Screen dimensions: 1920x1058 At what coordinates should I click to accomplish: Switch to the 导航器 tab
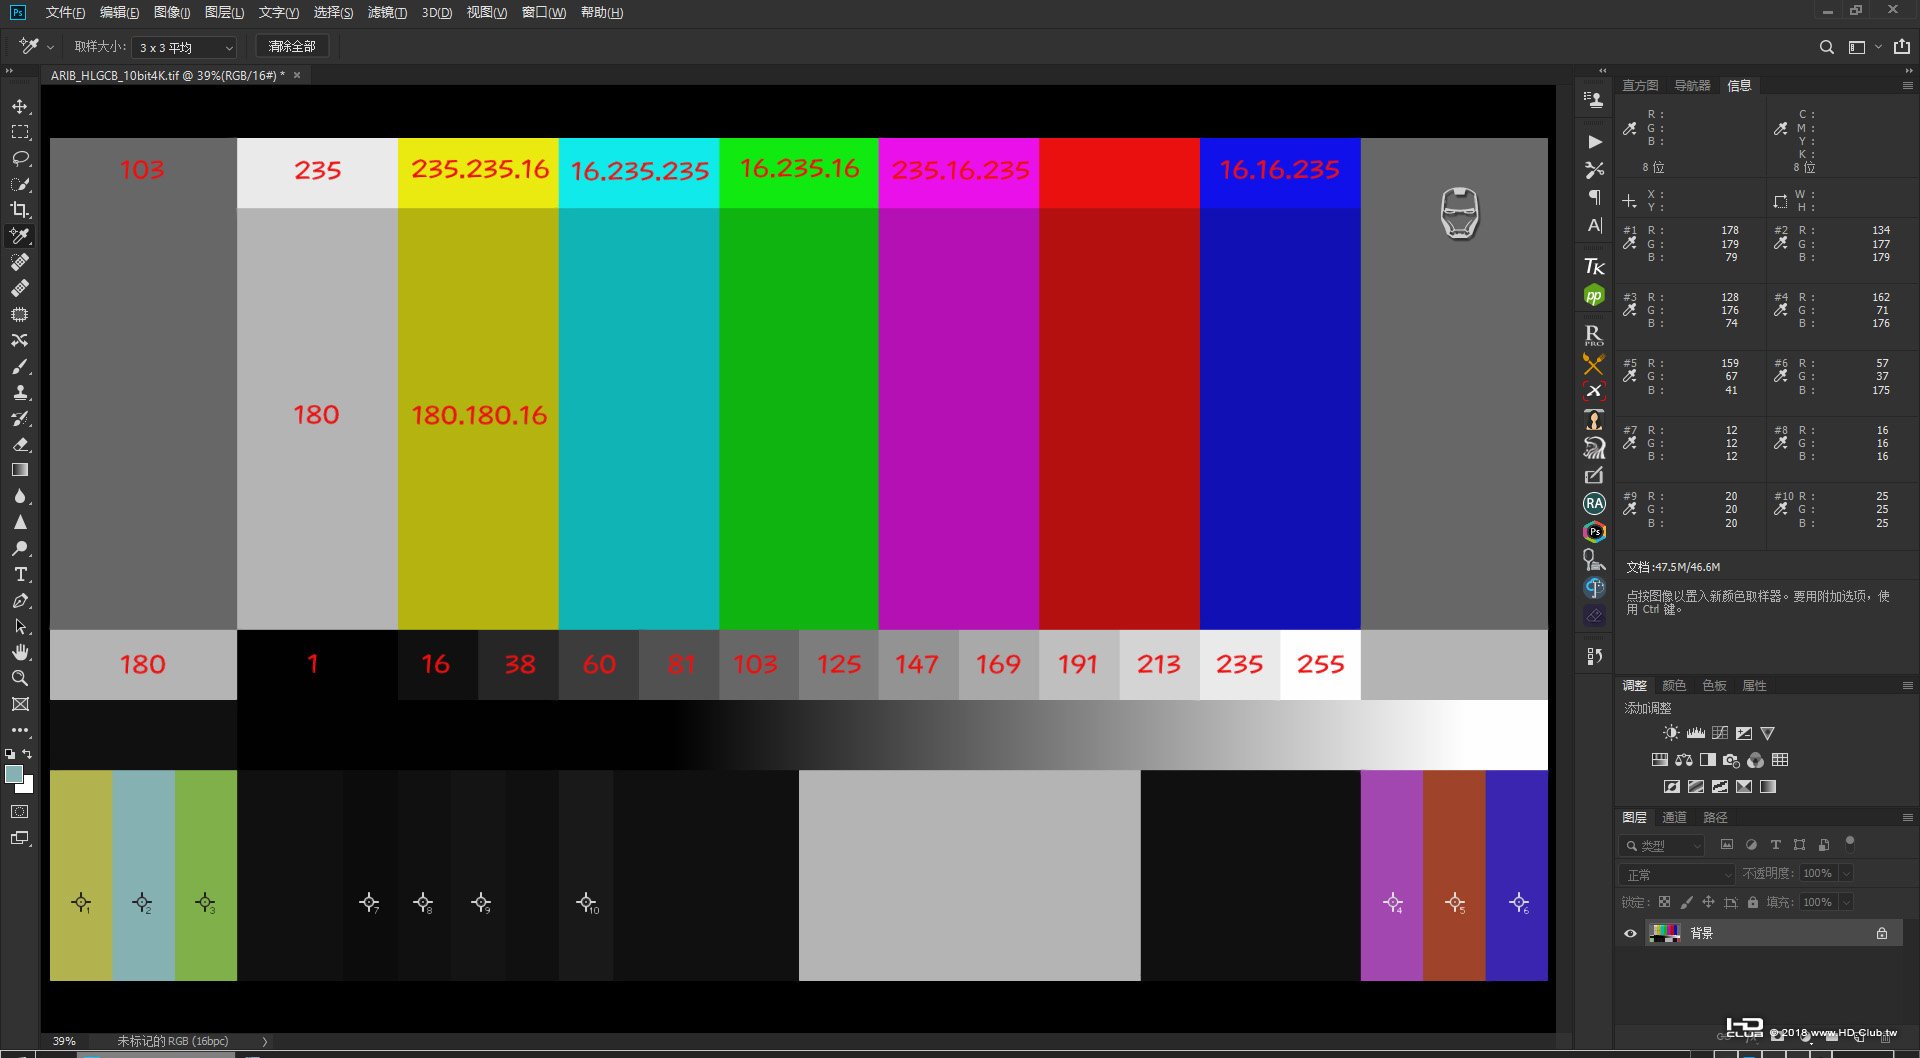[x=1692, y=86]
